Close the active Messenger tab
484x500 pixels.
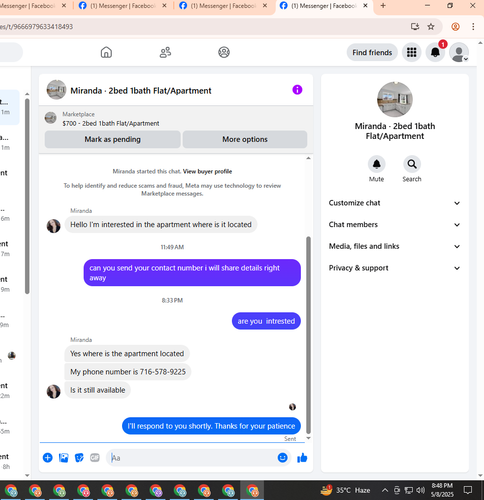(365, 6)
